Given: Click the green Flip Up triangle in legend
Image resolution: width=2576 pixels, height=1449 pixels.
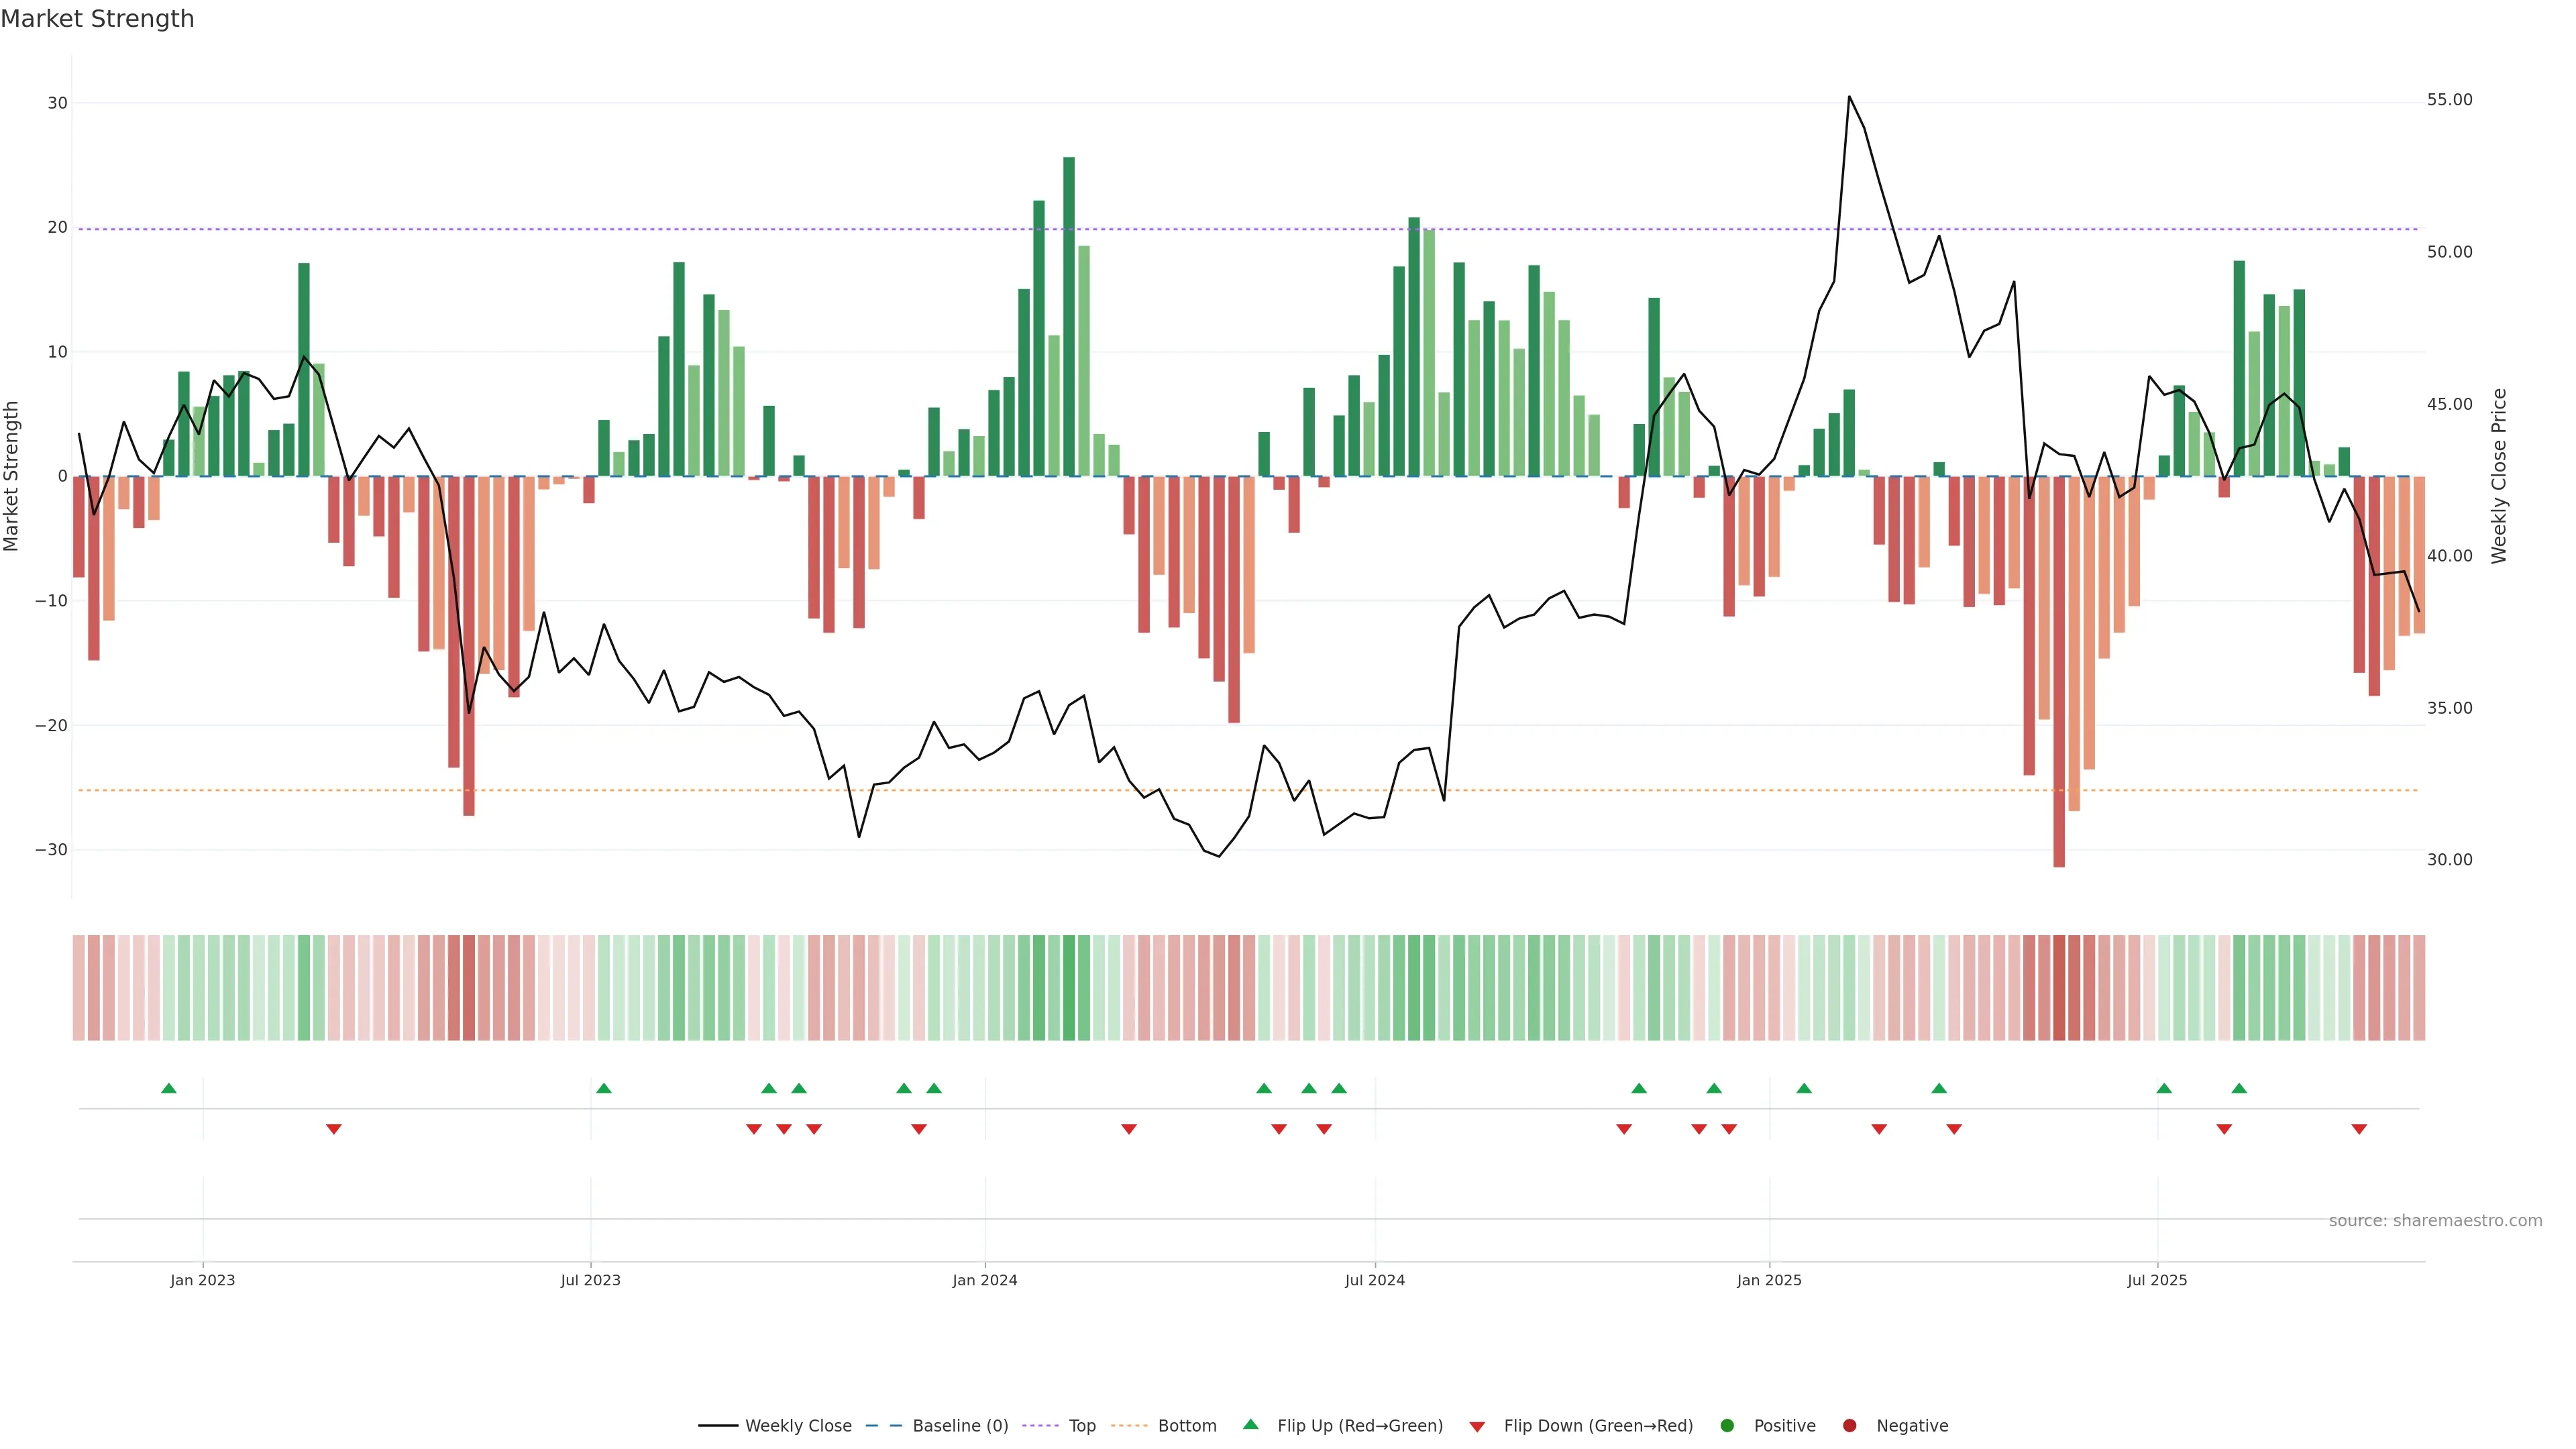Looking at the screenshot, I should pos(1250,1424).
